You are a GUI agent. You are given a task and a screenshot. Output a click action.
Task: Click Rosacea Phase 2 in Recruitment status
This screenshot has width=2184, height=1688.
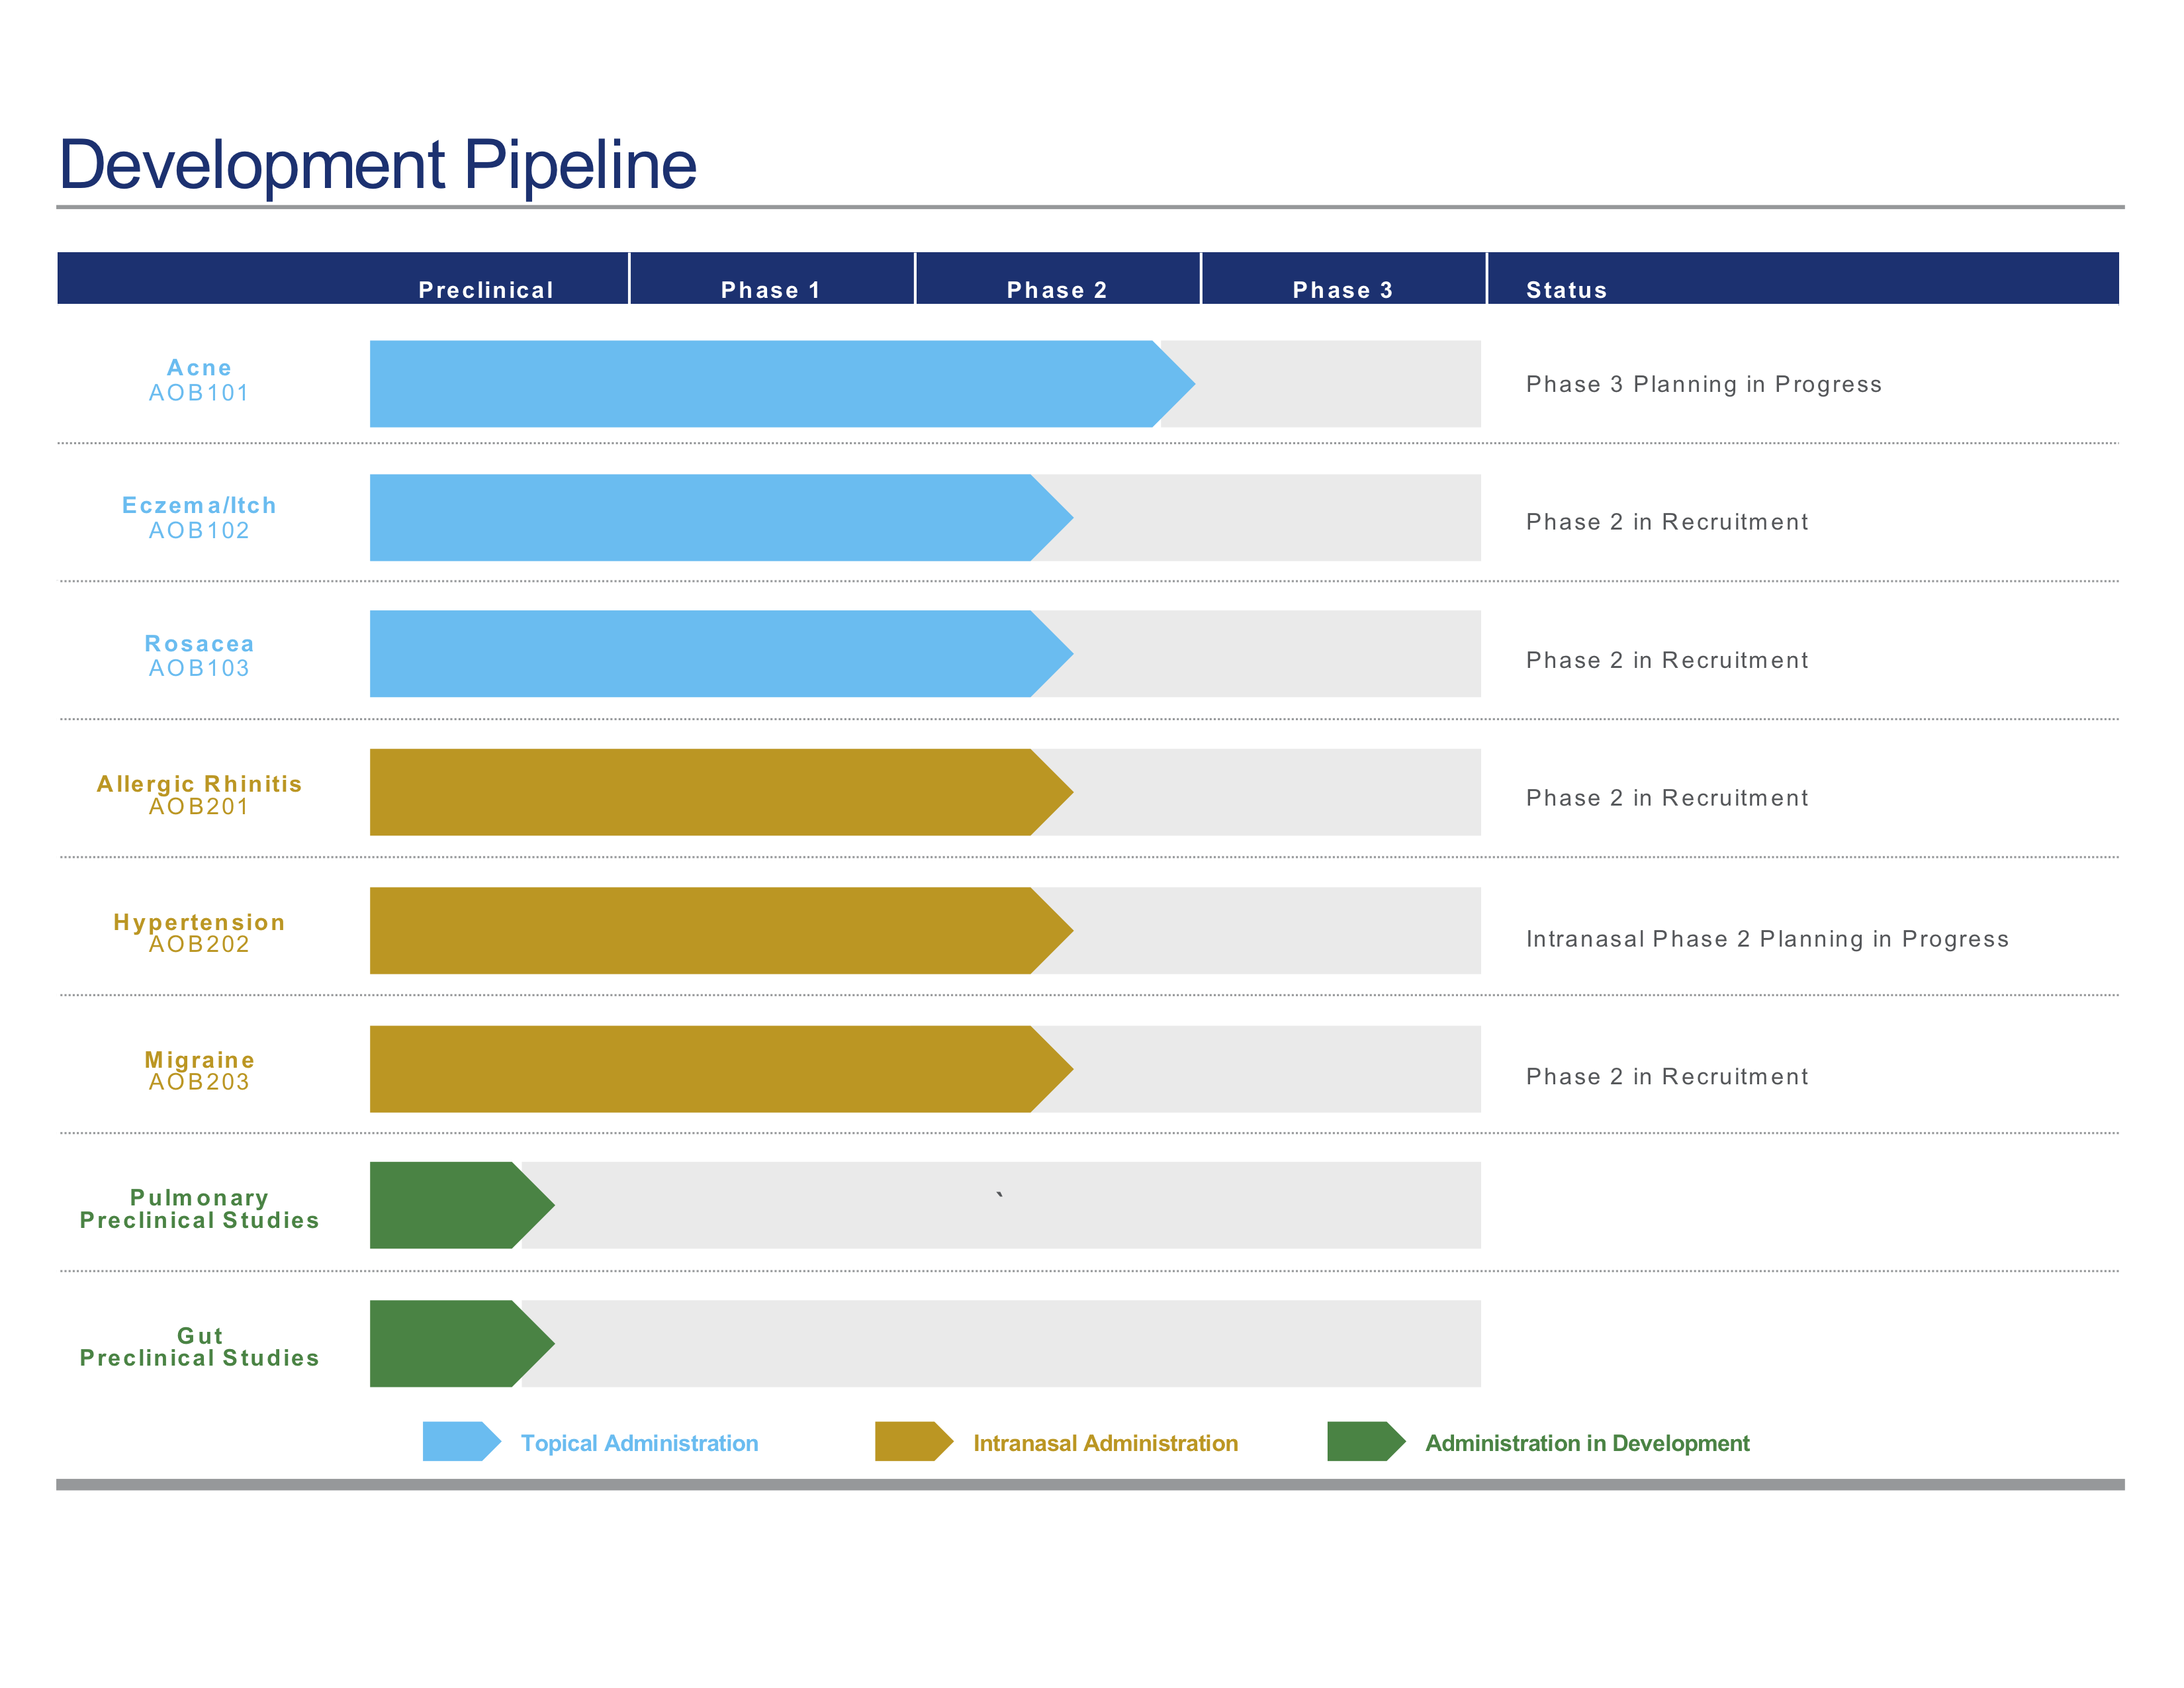(1667, 660)
